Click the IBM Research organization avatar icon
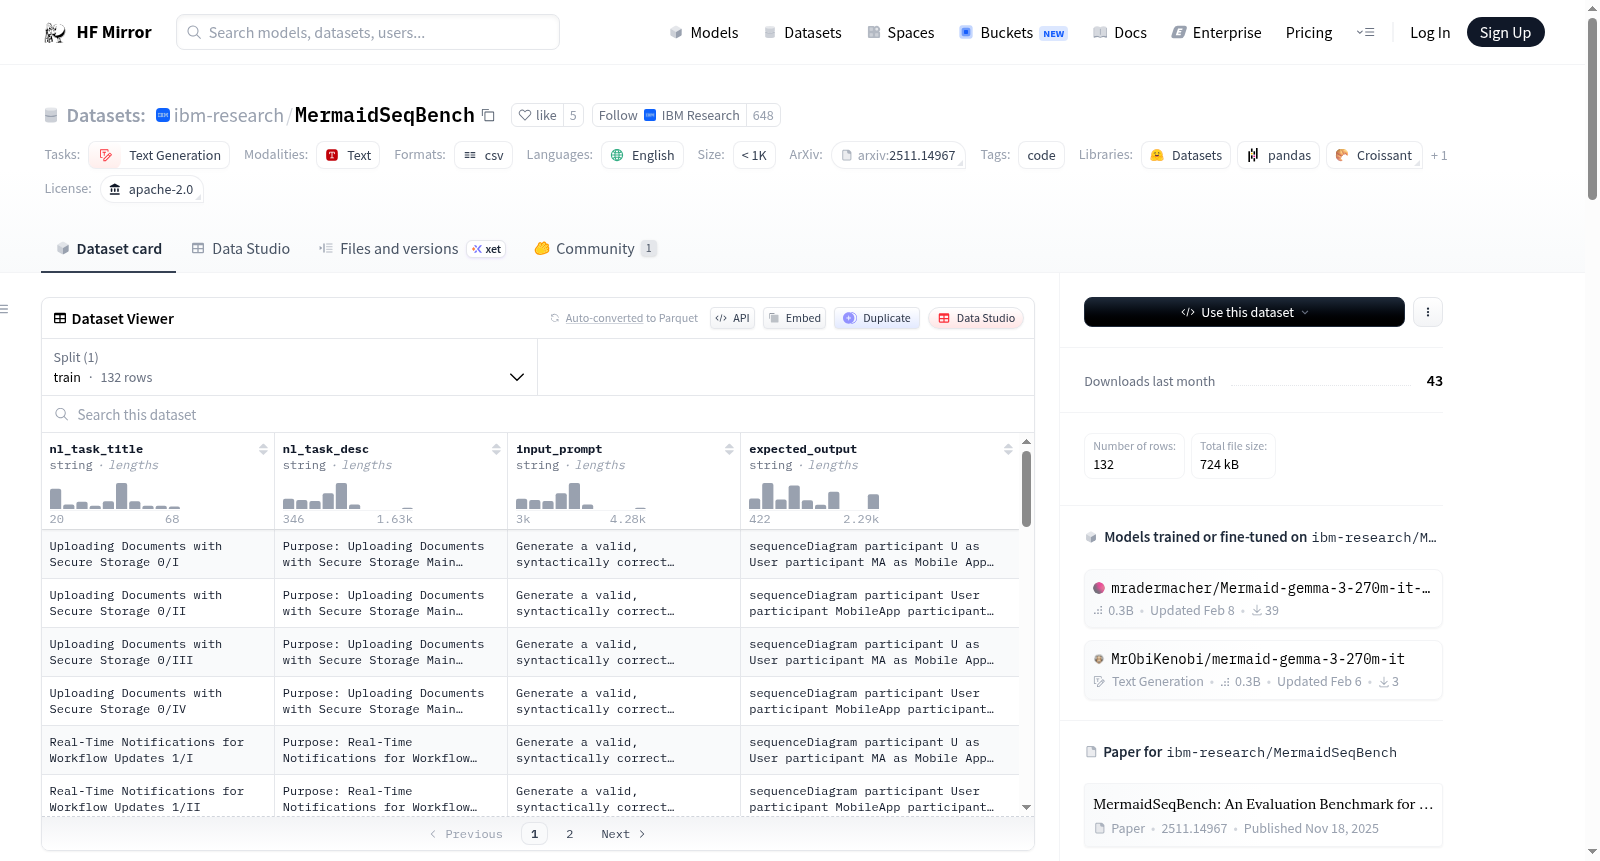 [163, 115]
